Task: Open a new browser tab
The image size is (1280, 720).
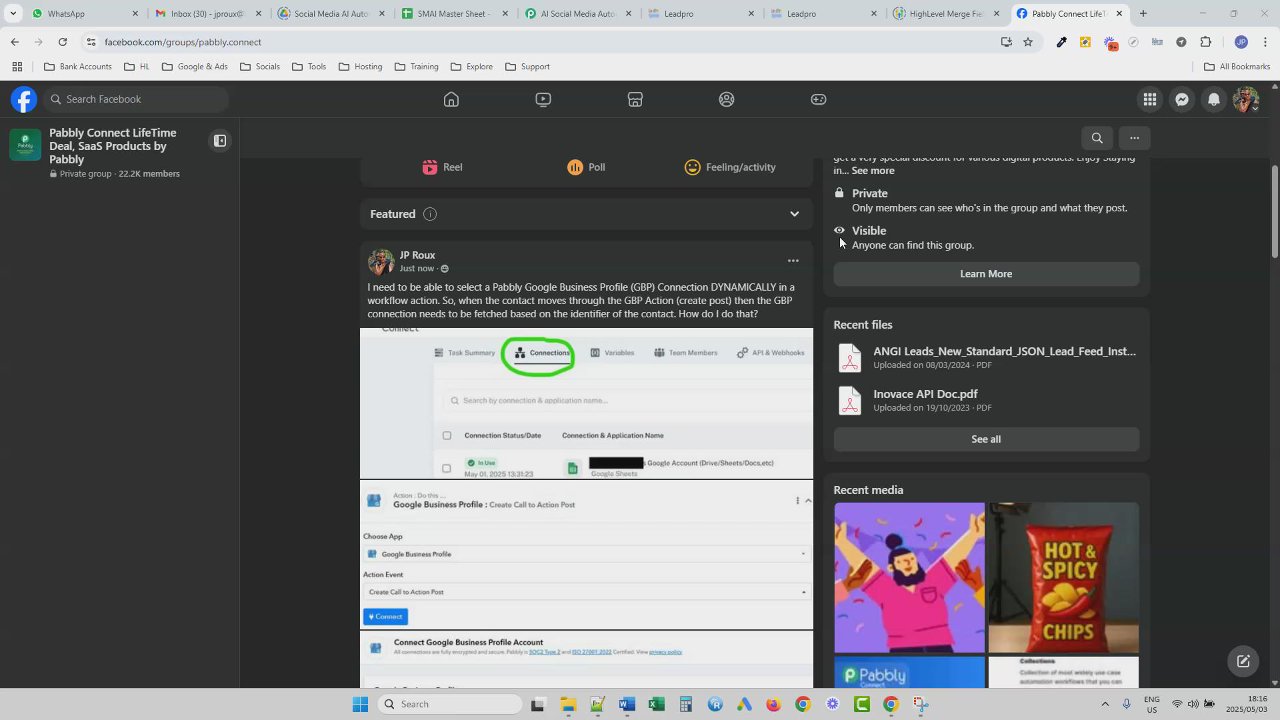Action: coord(1143,14)
